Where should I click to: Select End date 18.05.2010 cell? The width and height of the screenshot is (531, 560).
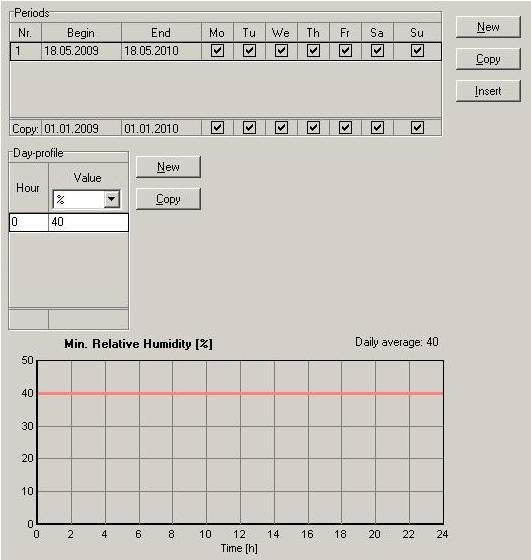(161, 51)
